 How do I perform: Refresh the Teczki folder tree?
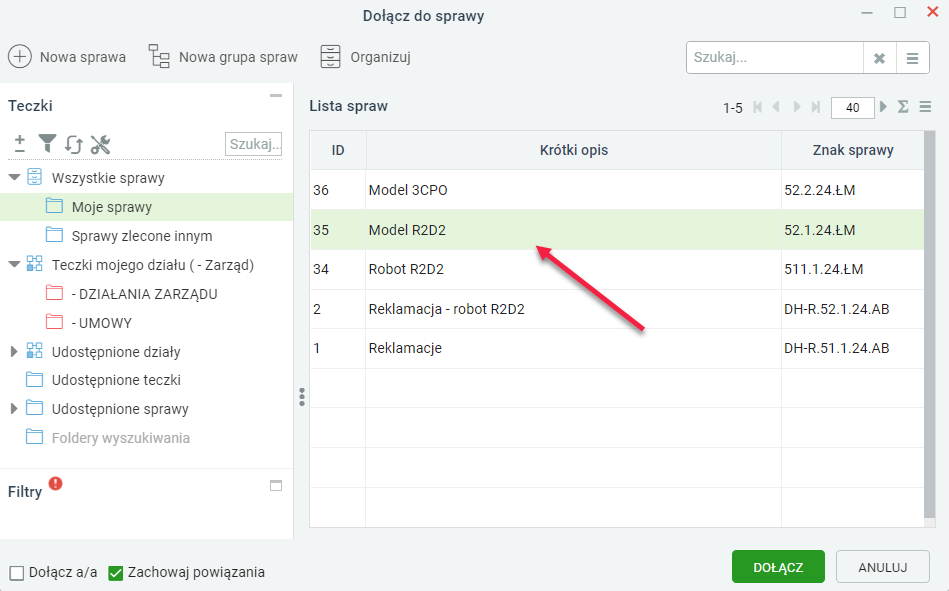[74, 144]
